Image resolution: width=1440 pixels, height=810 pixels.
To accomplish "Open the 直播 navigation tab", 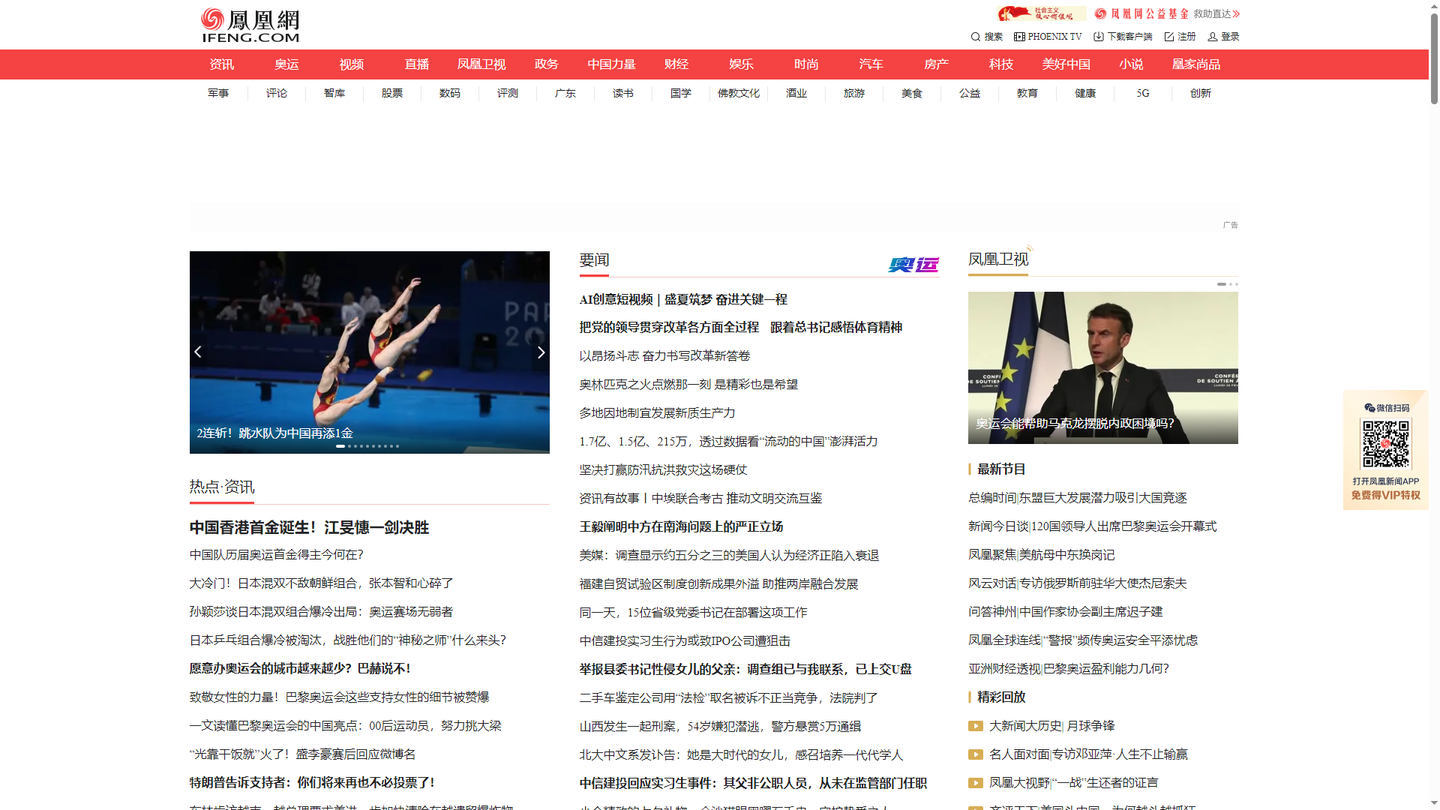I will click(x=417, y=64).
